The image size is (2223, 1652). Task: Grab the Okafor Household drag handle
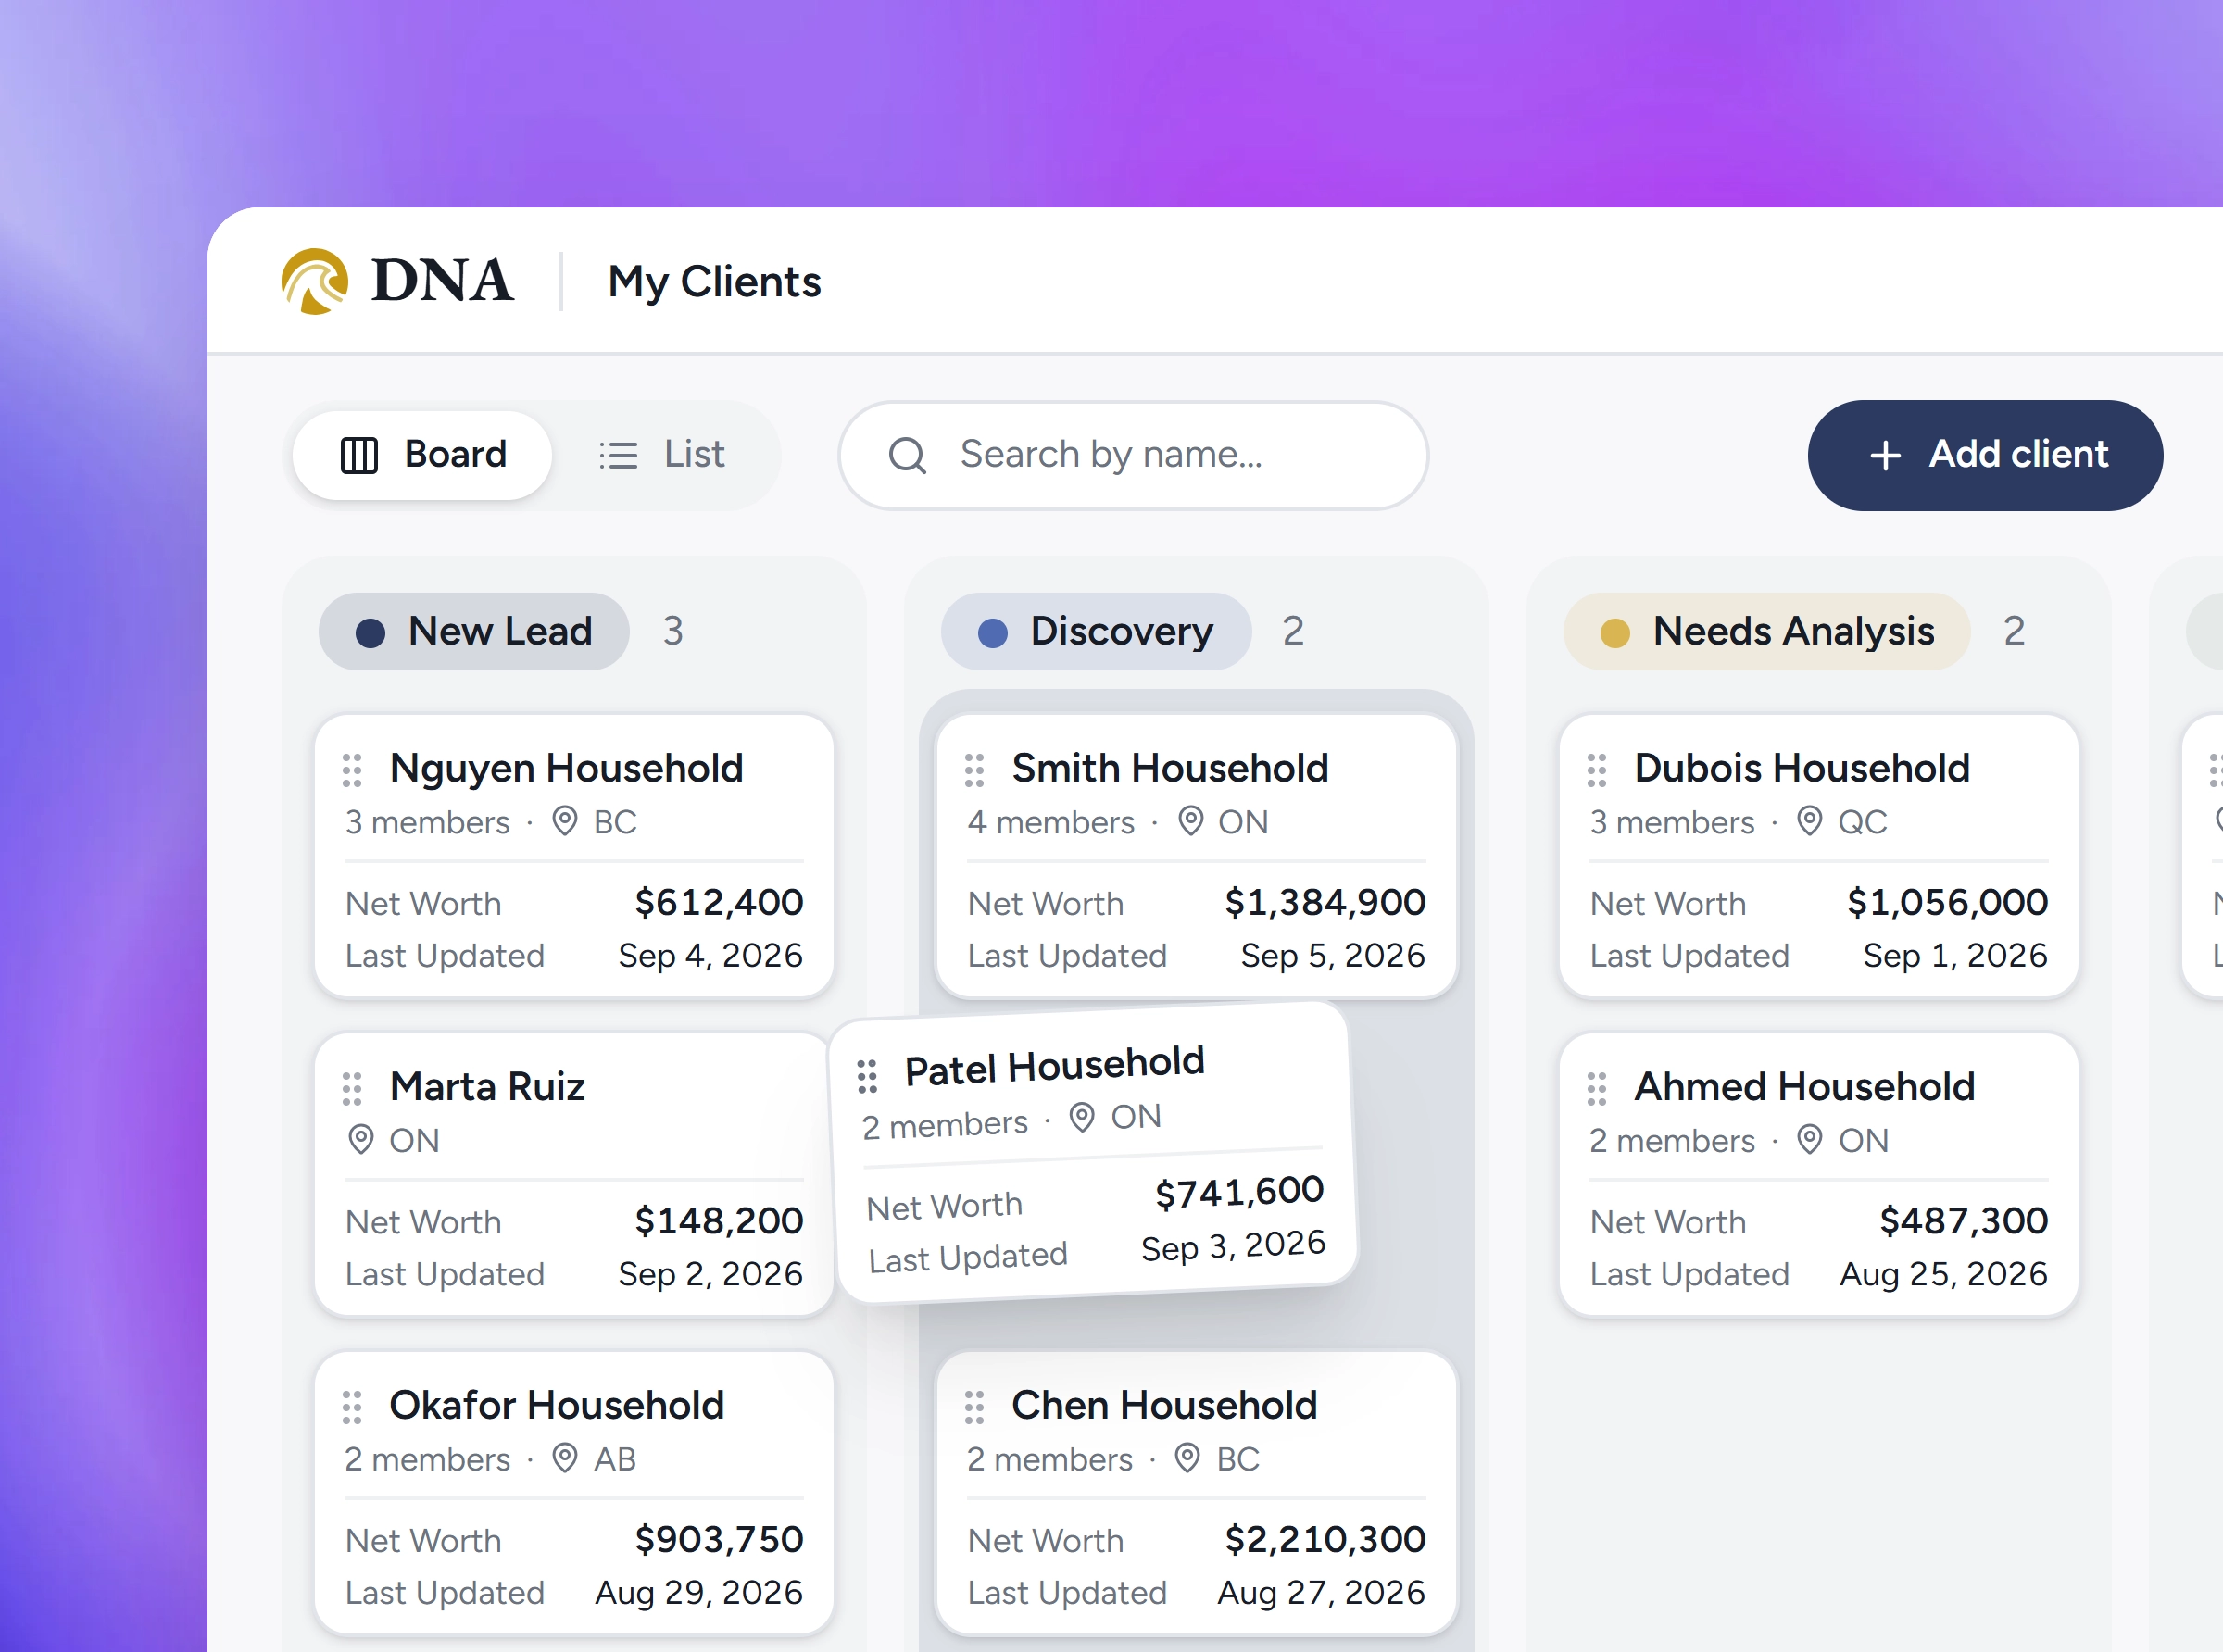click(x=352, y=1407)
